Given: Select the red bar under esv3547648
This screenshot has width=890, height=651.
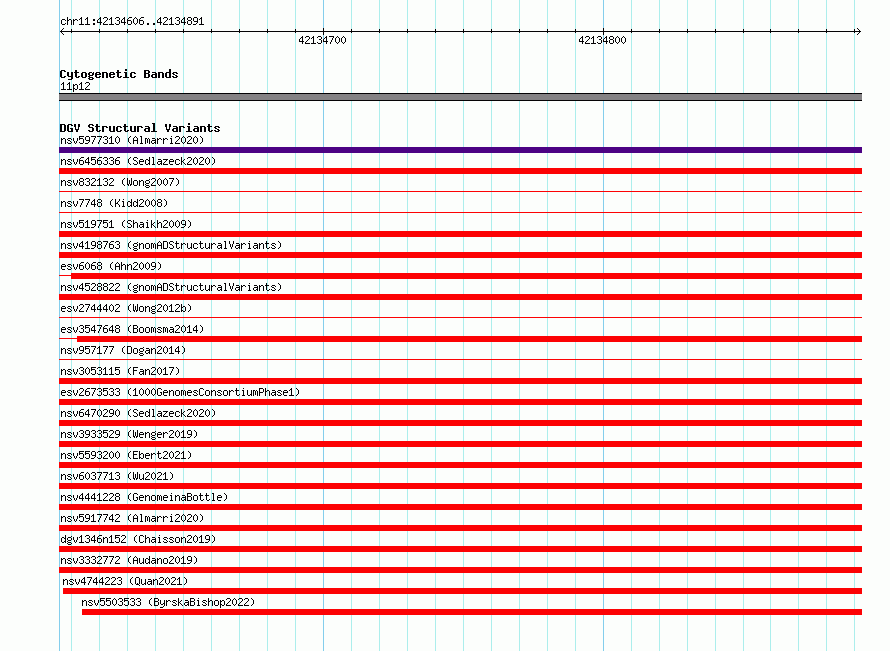Looking at the screenshot, I should tap(469, 339).
